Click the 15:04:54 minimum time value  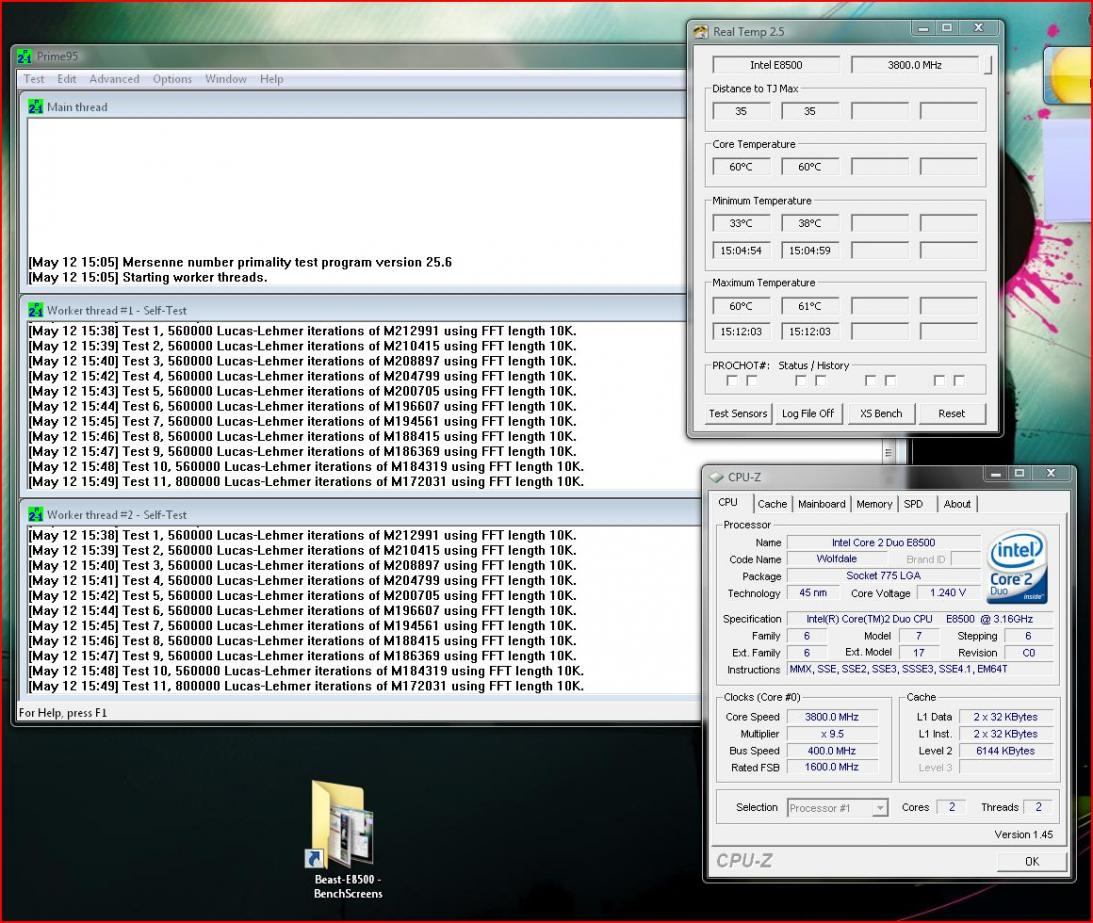741,251
